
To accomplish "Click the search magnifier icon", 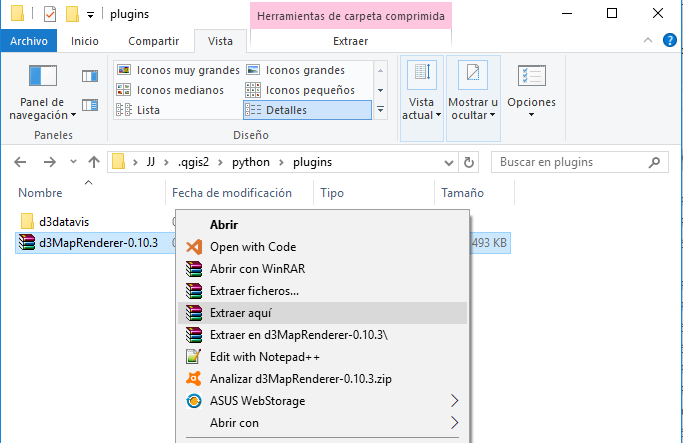I will coord(654,163).
